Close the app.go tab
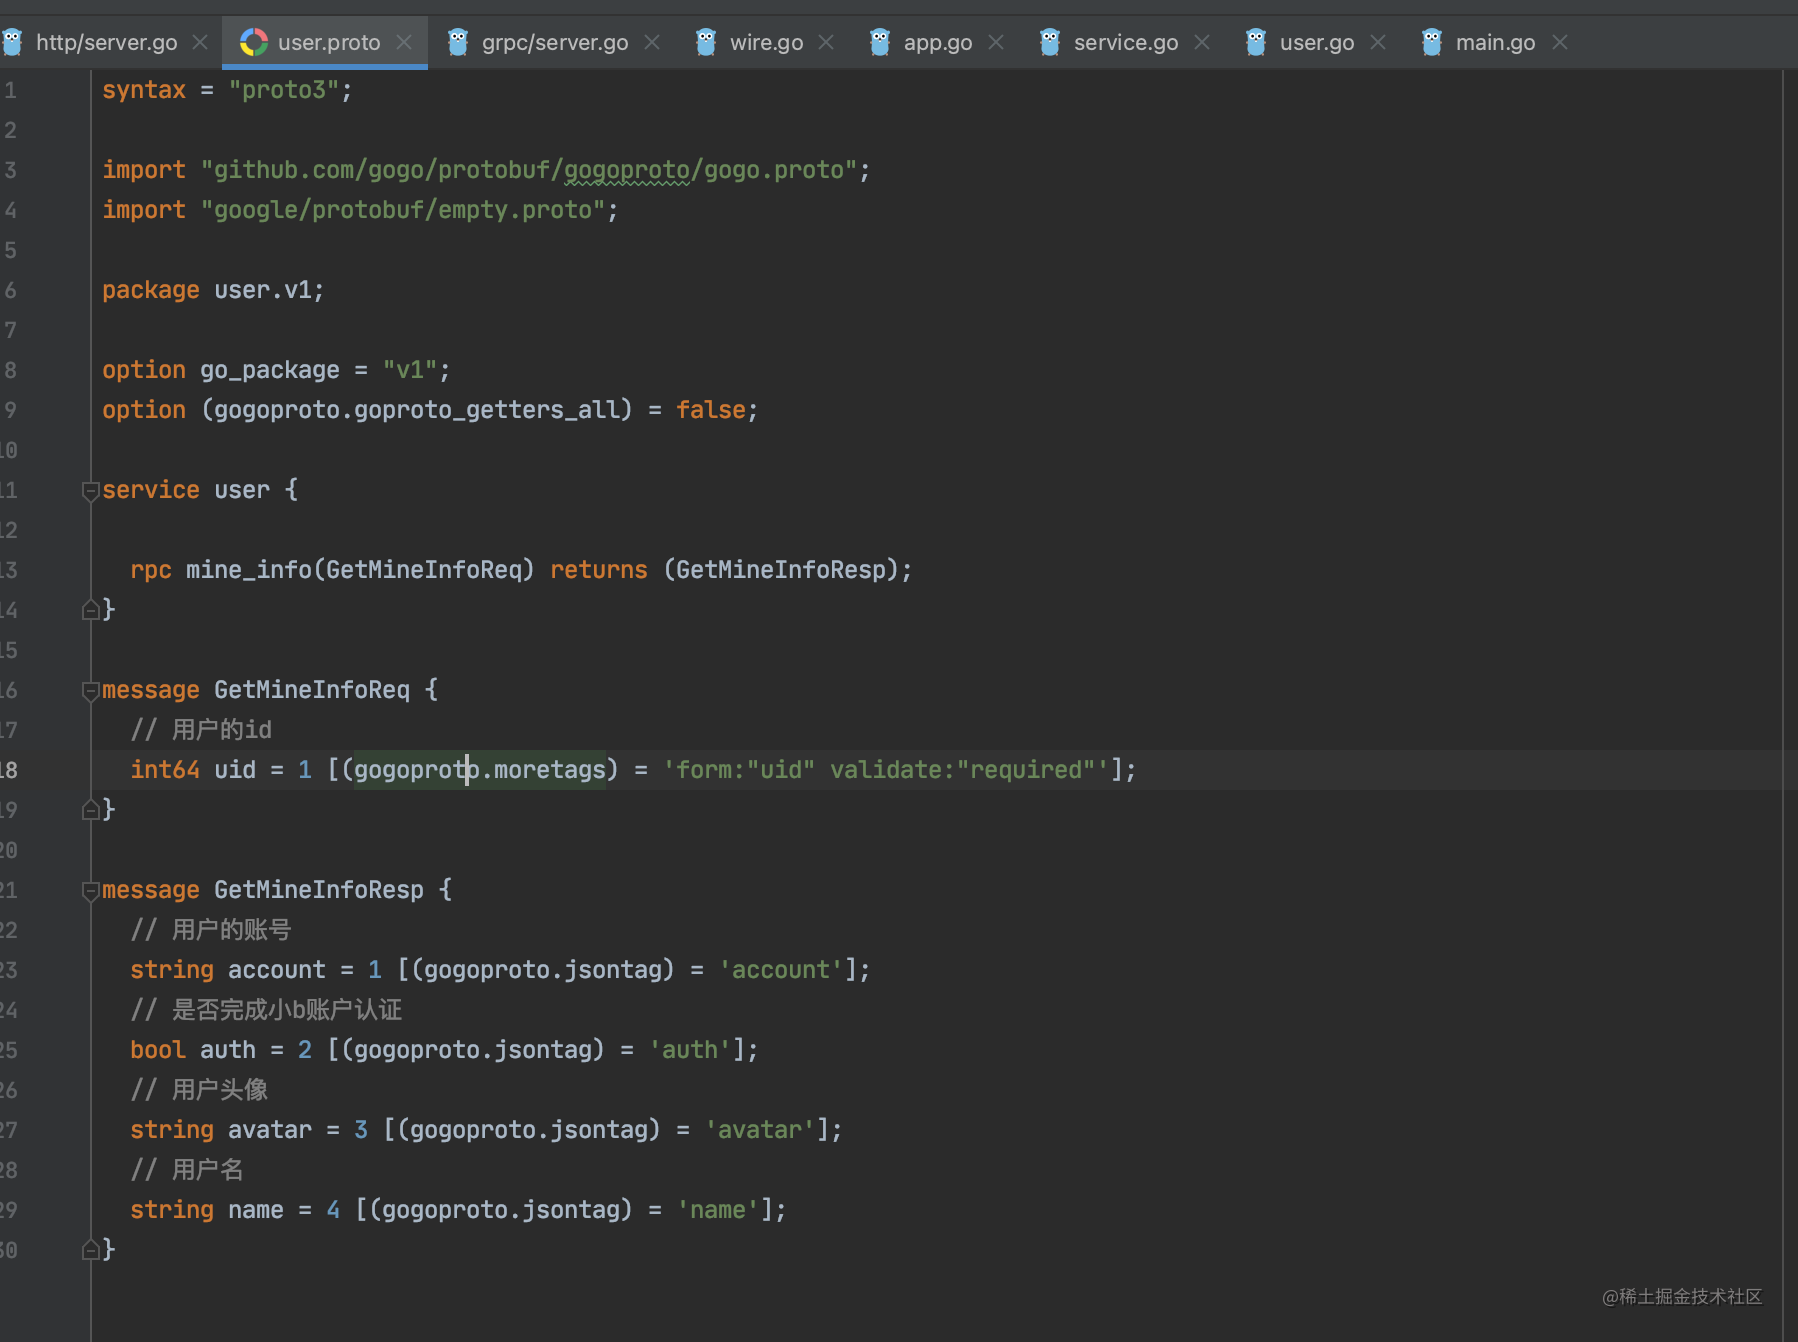The height and width of the screenshot is (1342, 1798). coord(996,42)
